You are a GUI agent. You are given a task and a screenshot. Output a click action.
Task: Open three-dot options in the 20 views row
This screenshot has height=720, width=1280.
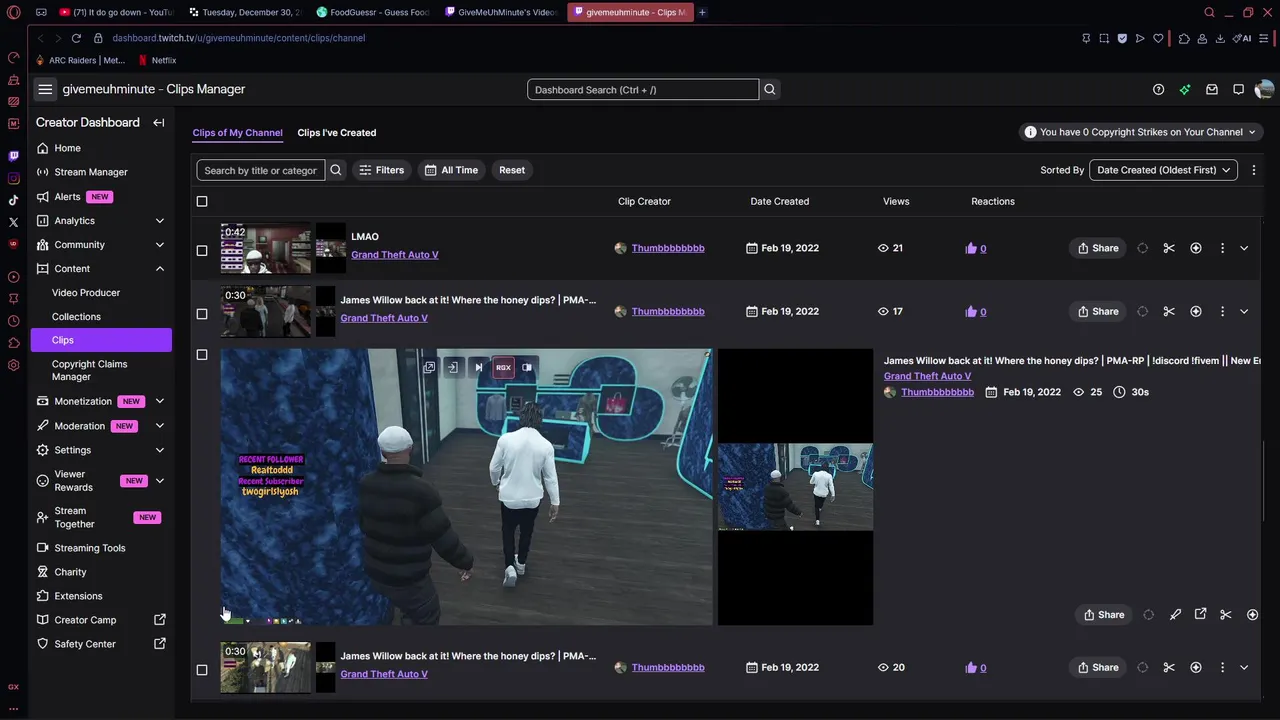coord(1222,667)
